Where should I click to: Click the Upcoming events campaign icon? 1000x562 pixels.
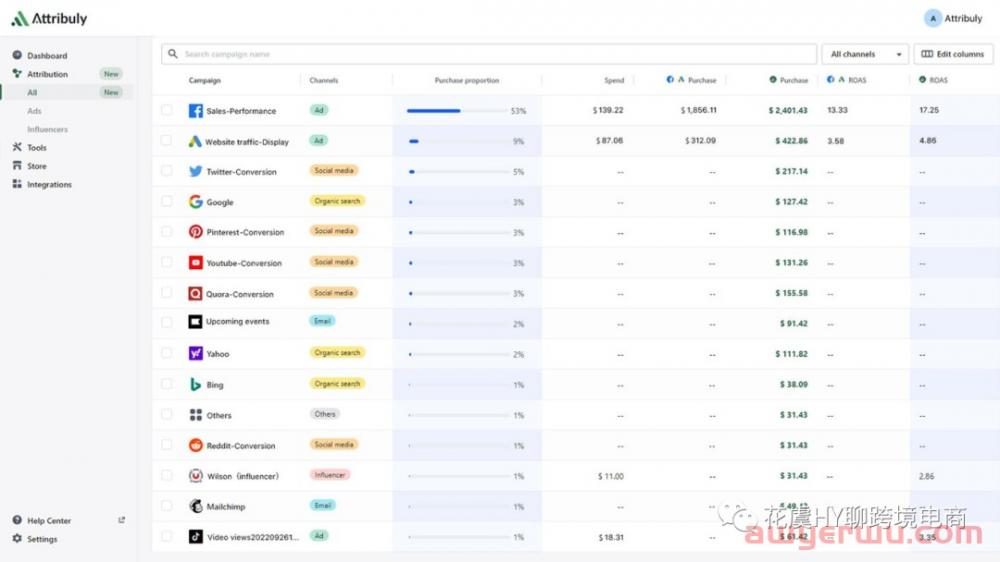195,322
